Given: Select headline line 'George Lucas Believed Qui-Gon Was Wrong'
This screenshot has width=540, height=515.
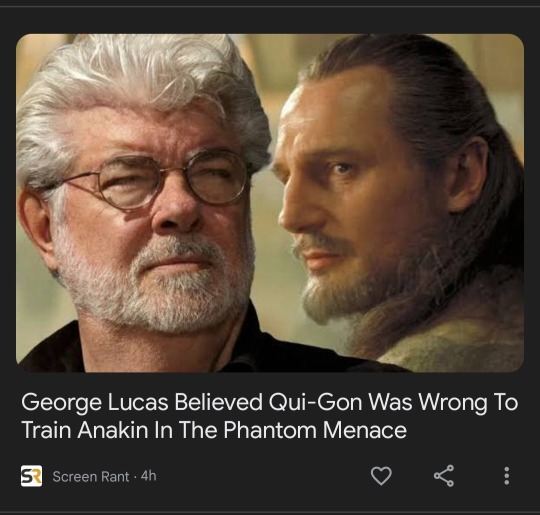Looking at the screenshot, I should pos(253,402).
